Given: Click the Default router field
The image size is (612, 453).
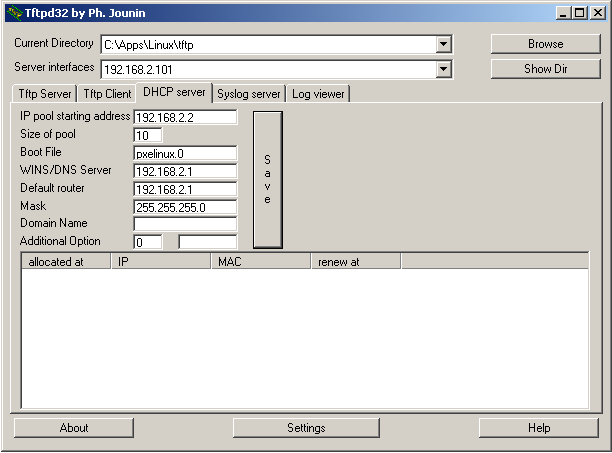Looking at the screenshot, I should tap(185, 189).
